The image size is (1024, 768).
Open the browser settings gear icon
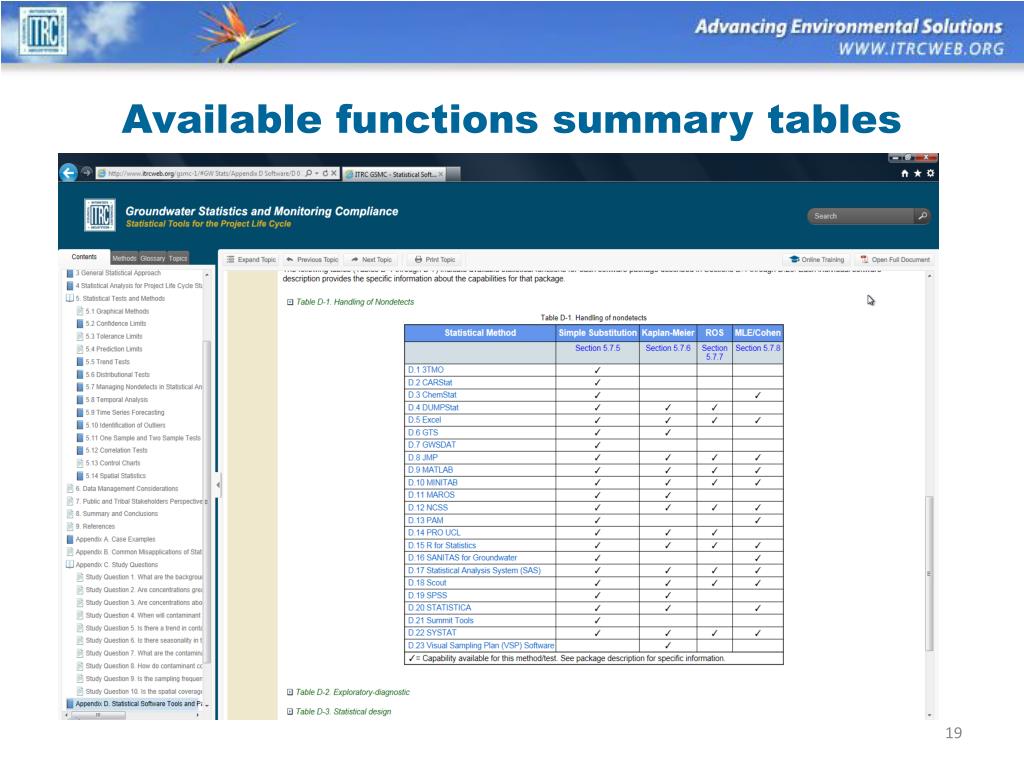[931, 173]
